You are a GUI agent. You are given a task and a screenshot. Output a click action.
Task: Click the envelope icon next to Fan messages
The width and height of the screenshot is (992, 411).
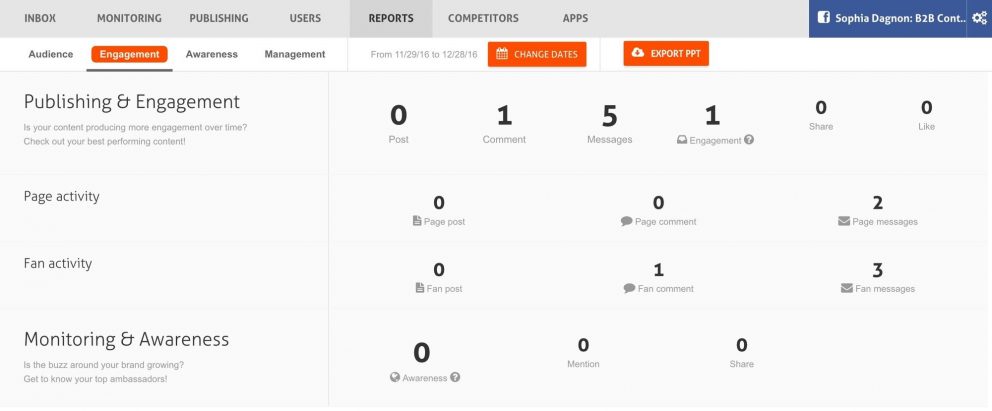tap(846, 288)
